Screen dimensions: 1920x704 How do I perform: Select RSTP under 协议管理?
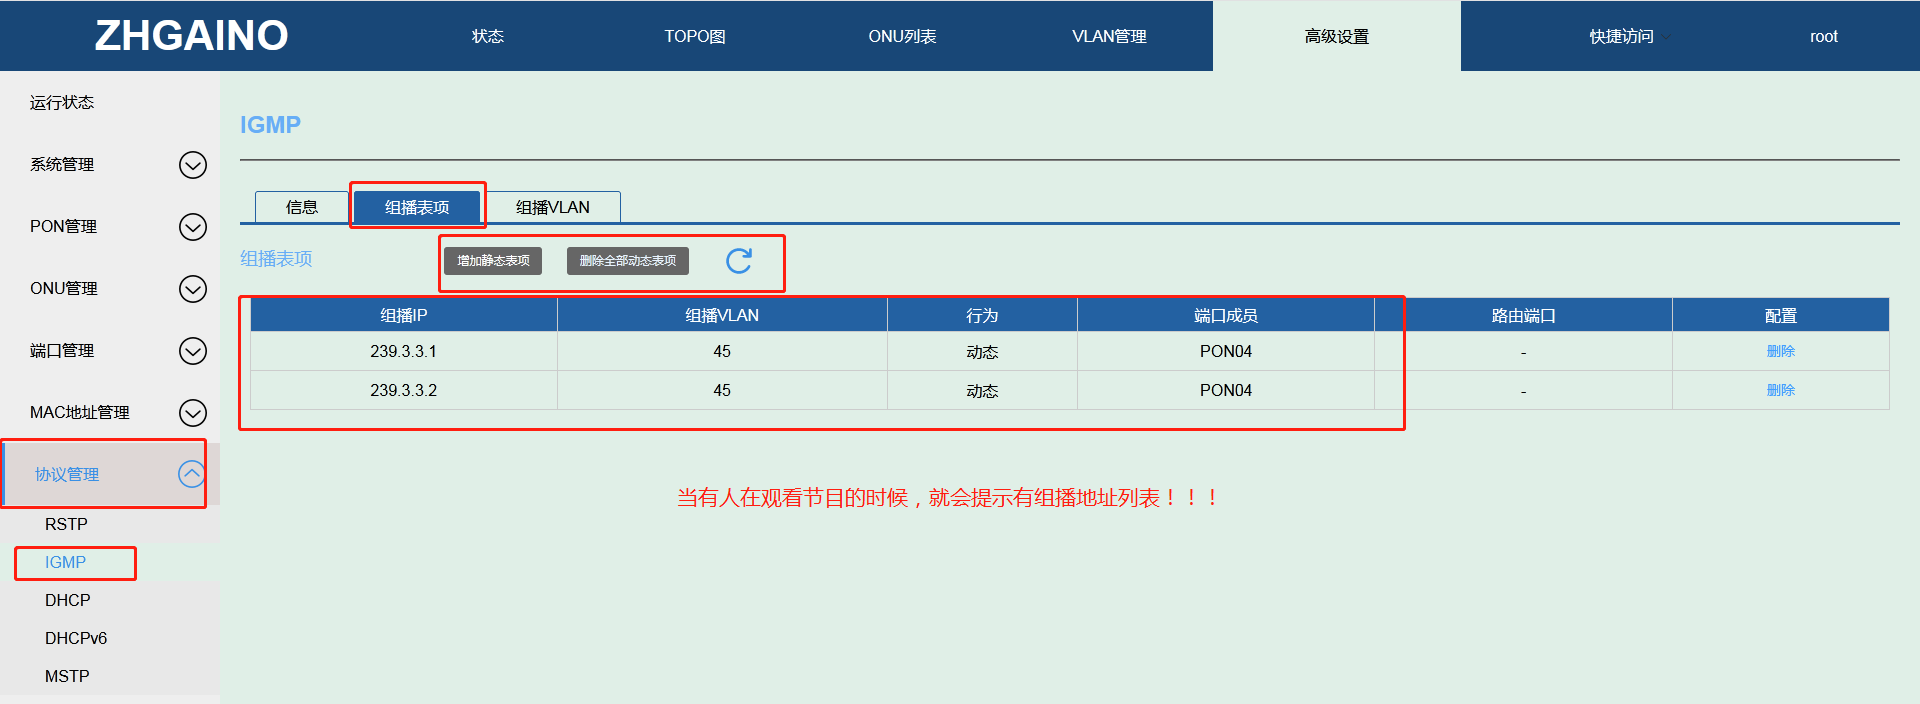tap(66, 524)
